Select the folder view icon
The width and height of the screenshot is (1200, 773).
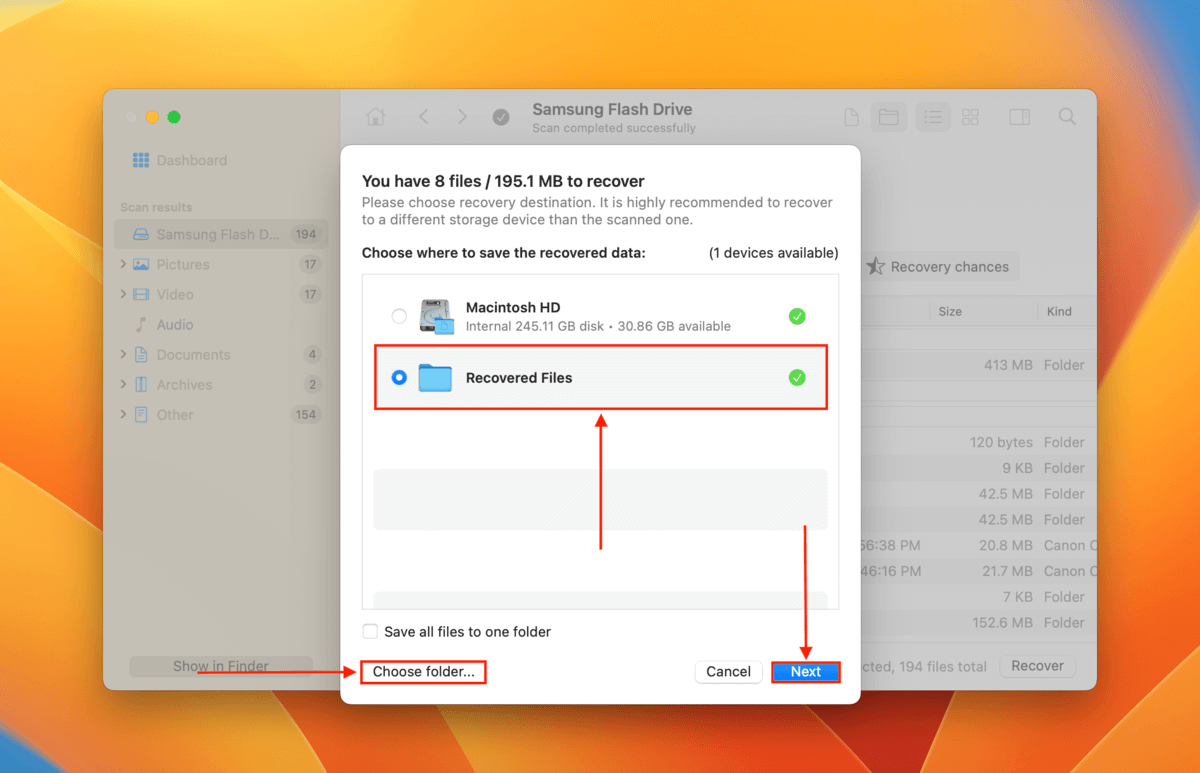(x=888, y=117)
